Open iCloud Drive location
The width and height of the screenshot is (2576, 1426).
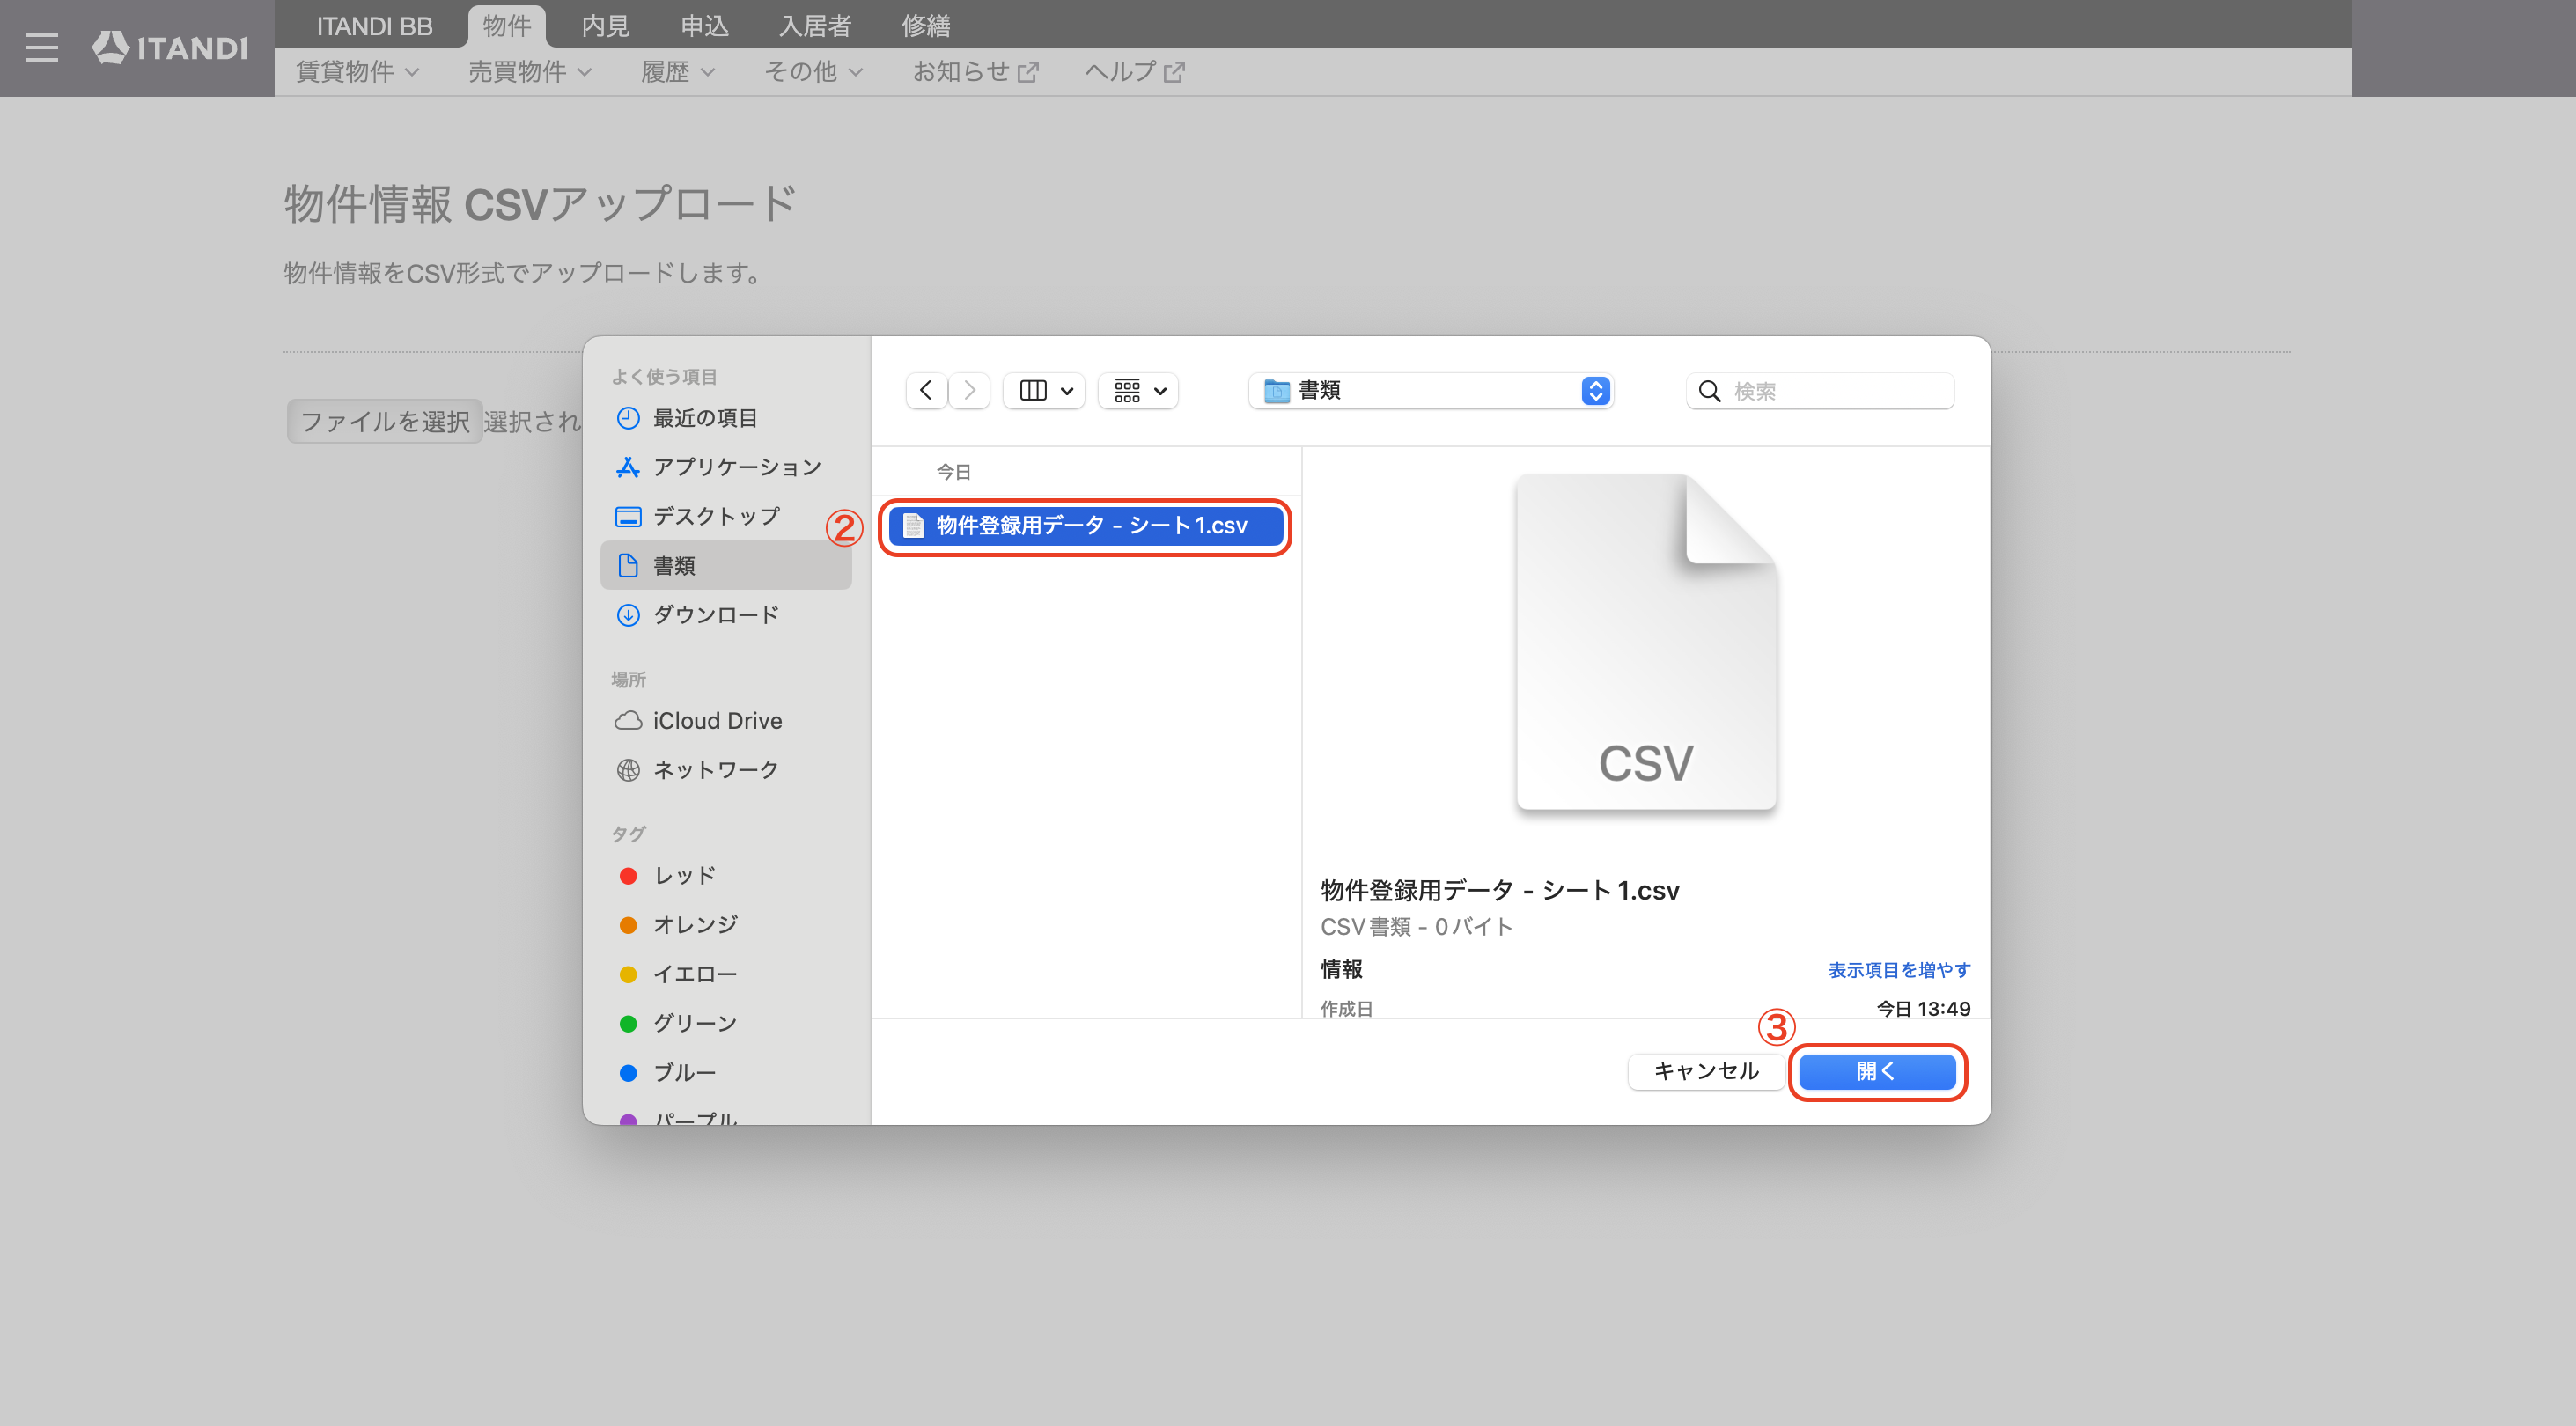[726, 720]
